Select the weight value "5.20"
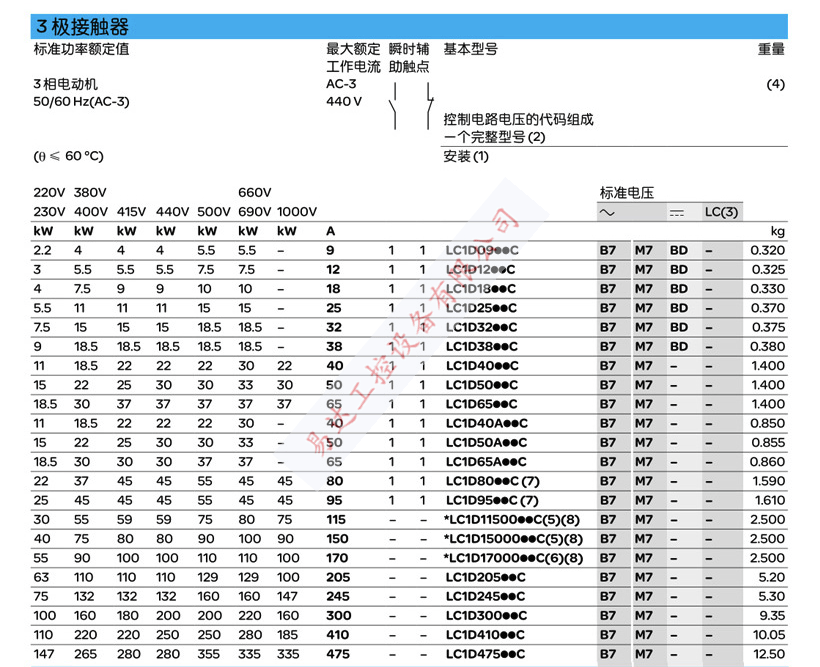The height and width of the screenshot is (667, 820). click(x=772, y=578)
